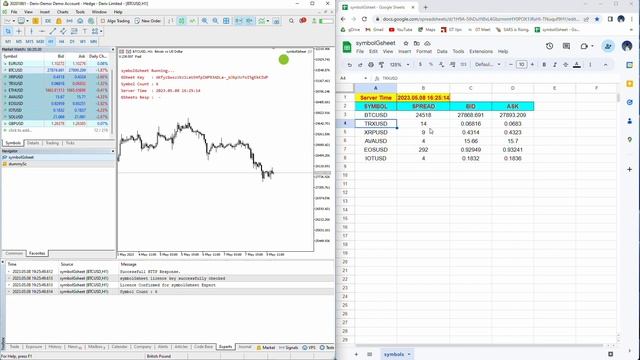Open the Sheets zoom percentage dropdown
640x360 pixels.
tap(400, 64)
